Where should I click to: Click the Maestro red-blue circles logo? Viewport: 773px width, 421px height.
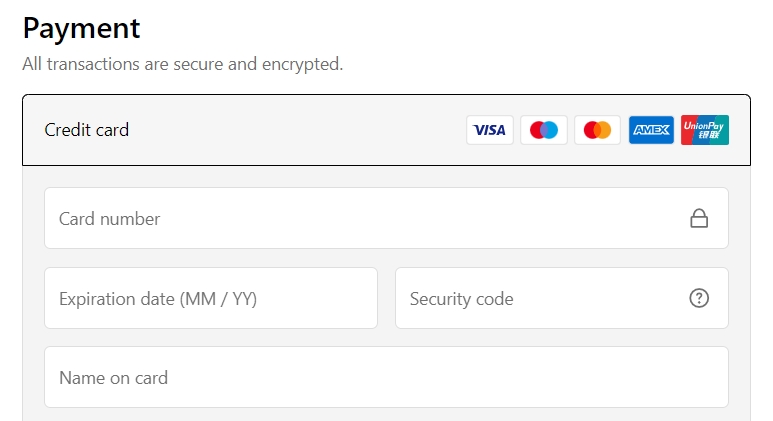[x=544, y=130]
